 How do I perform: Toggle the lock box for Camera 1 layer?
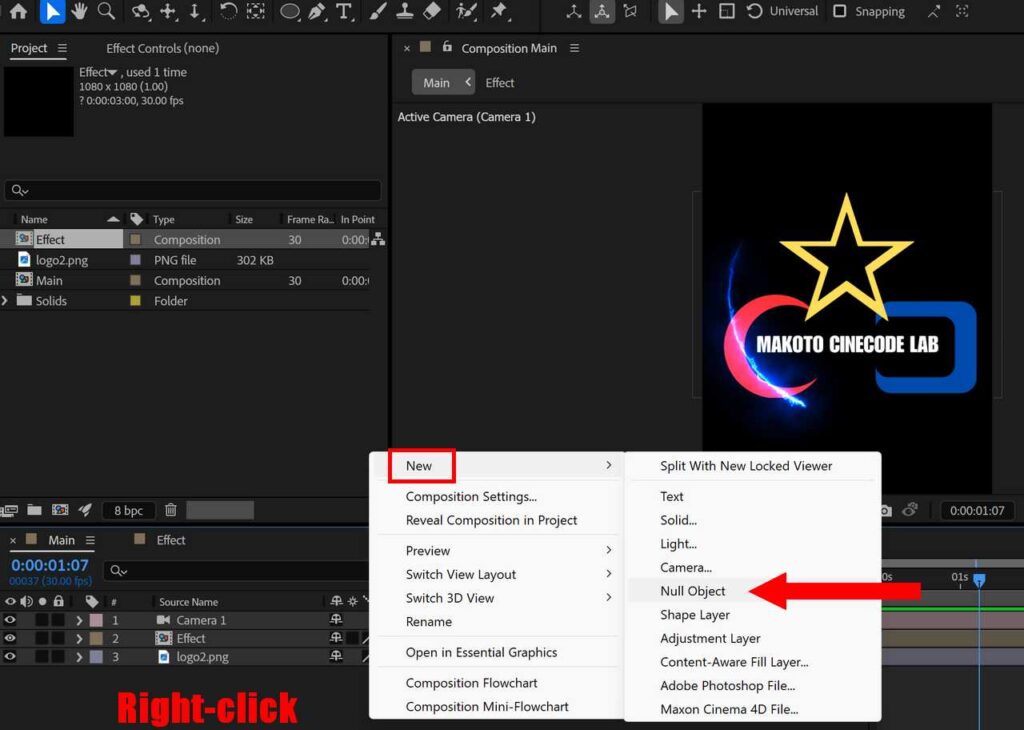click(58, 620)
